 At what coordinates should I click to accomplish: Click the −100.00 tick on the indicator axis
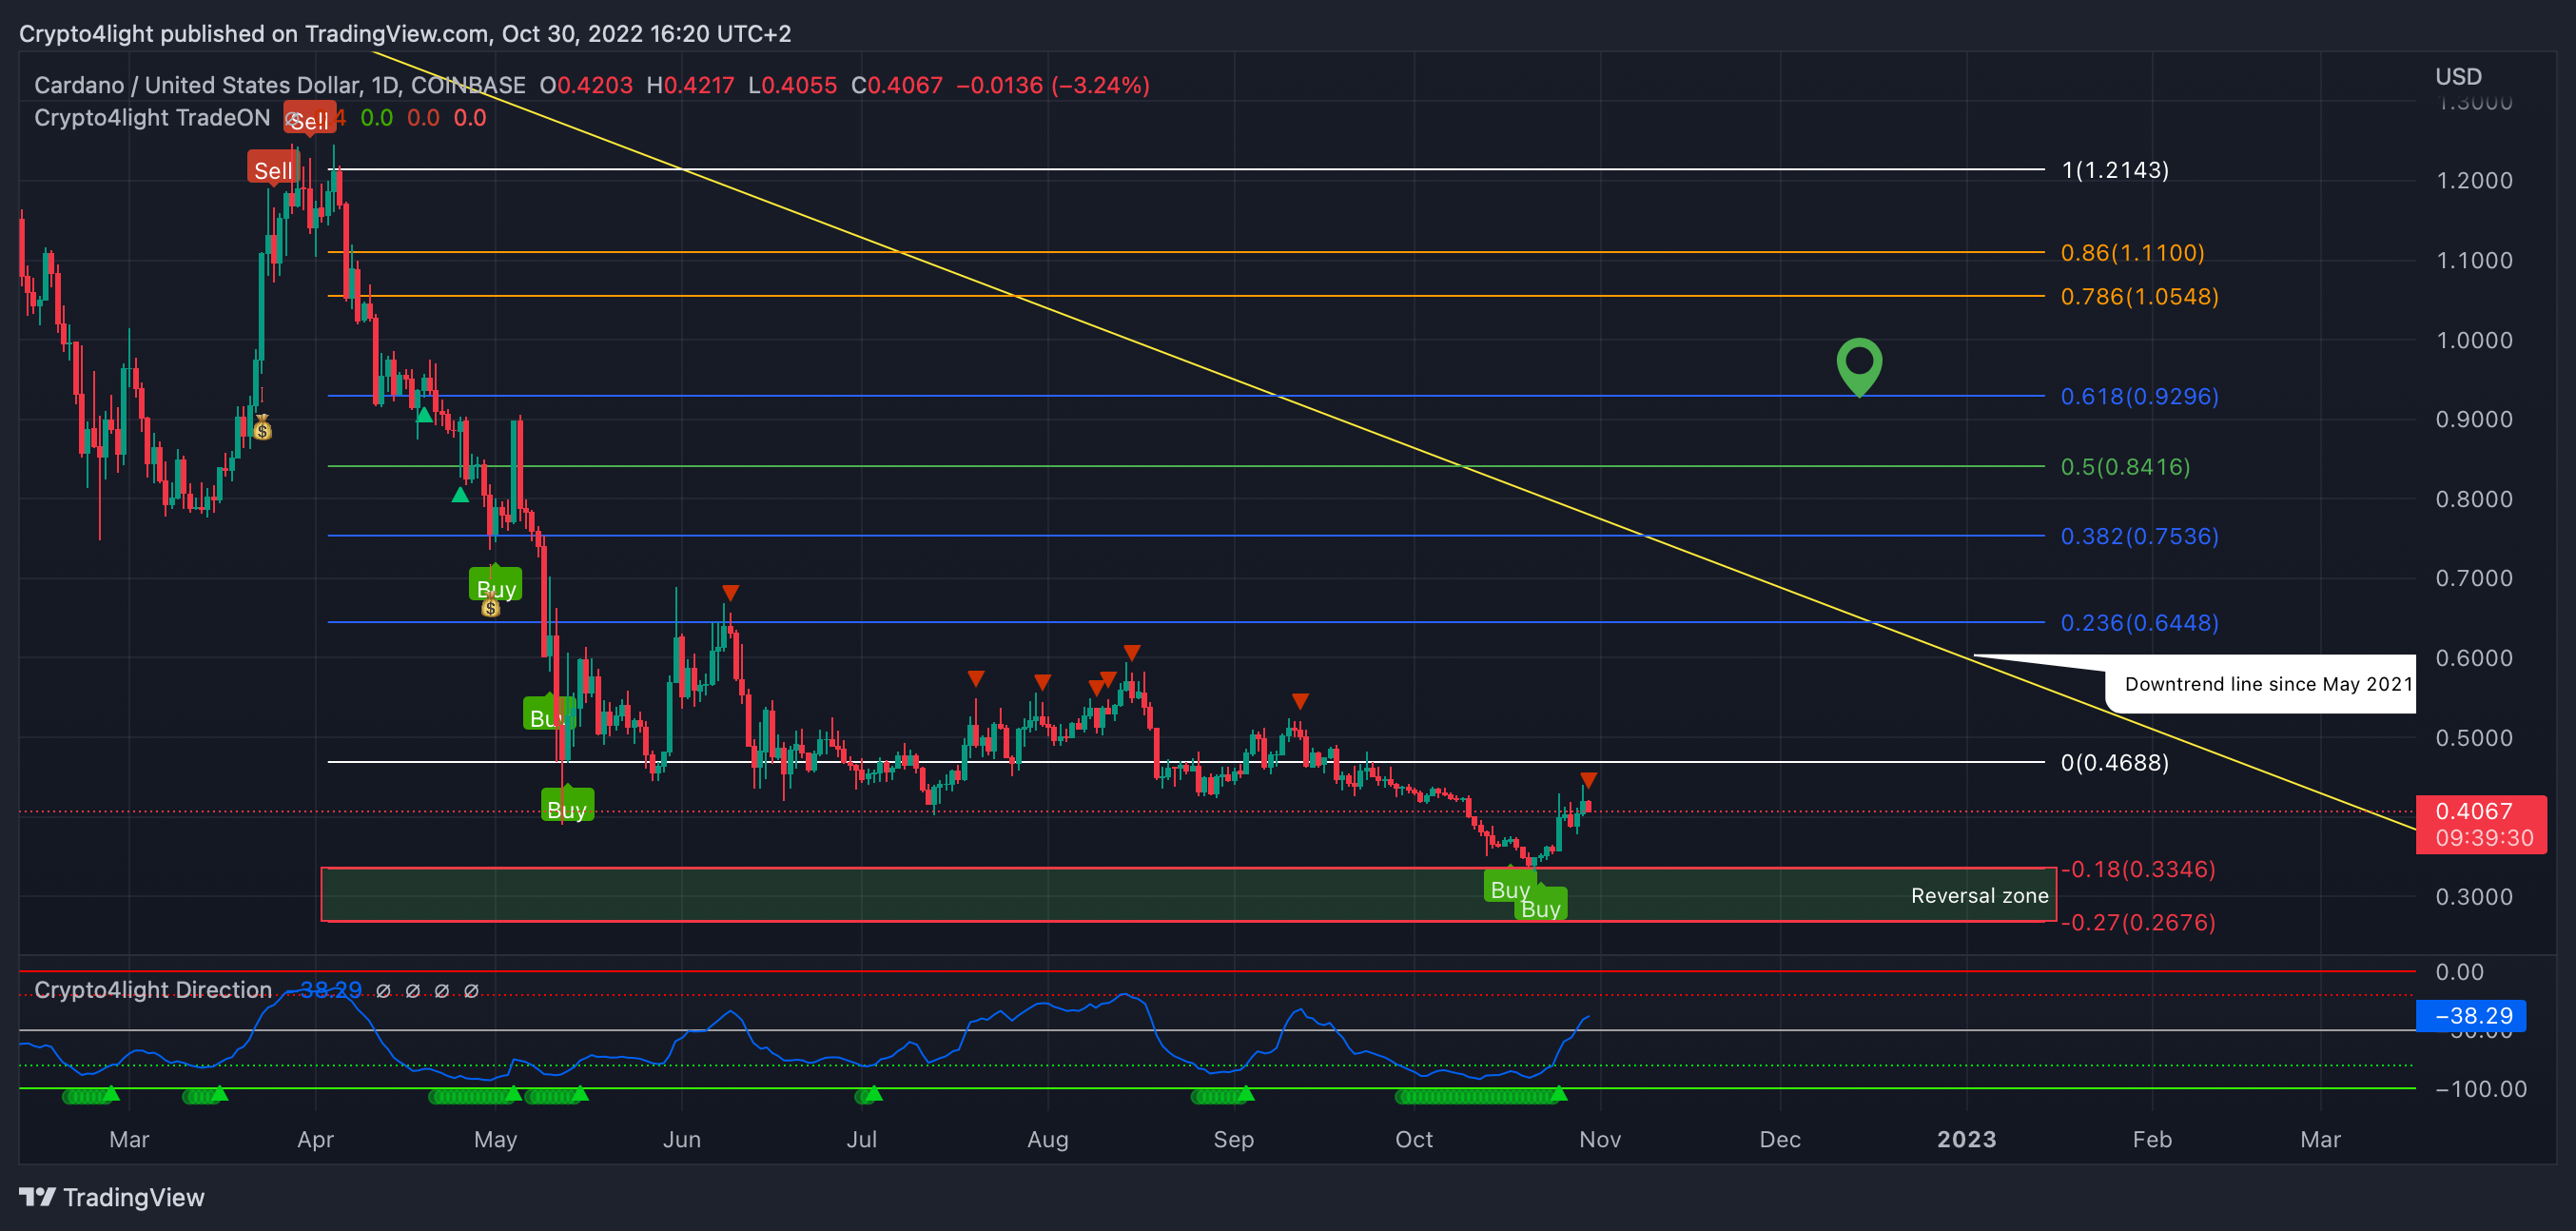point(2481,1089)
